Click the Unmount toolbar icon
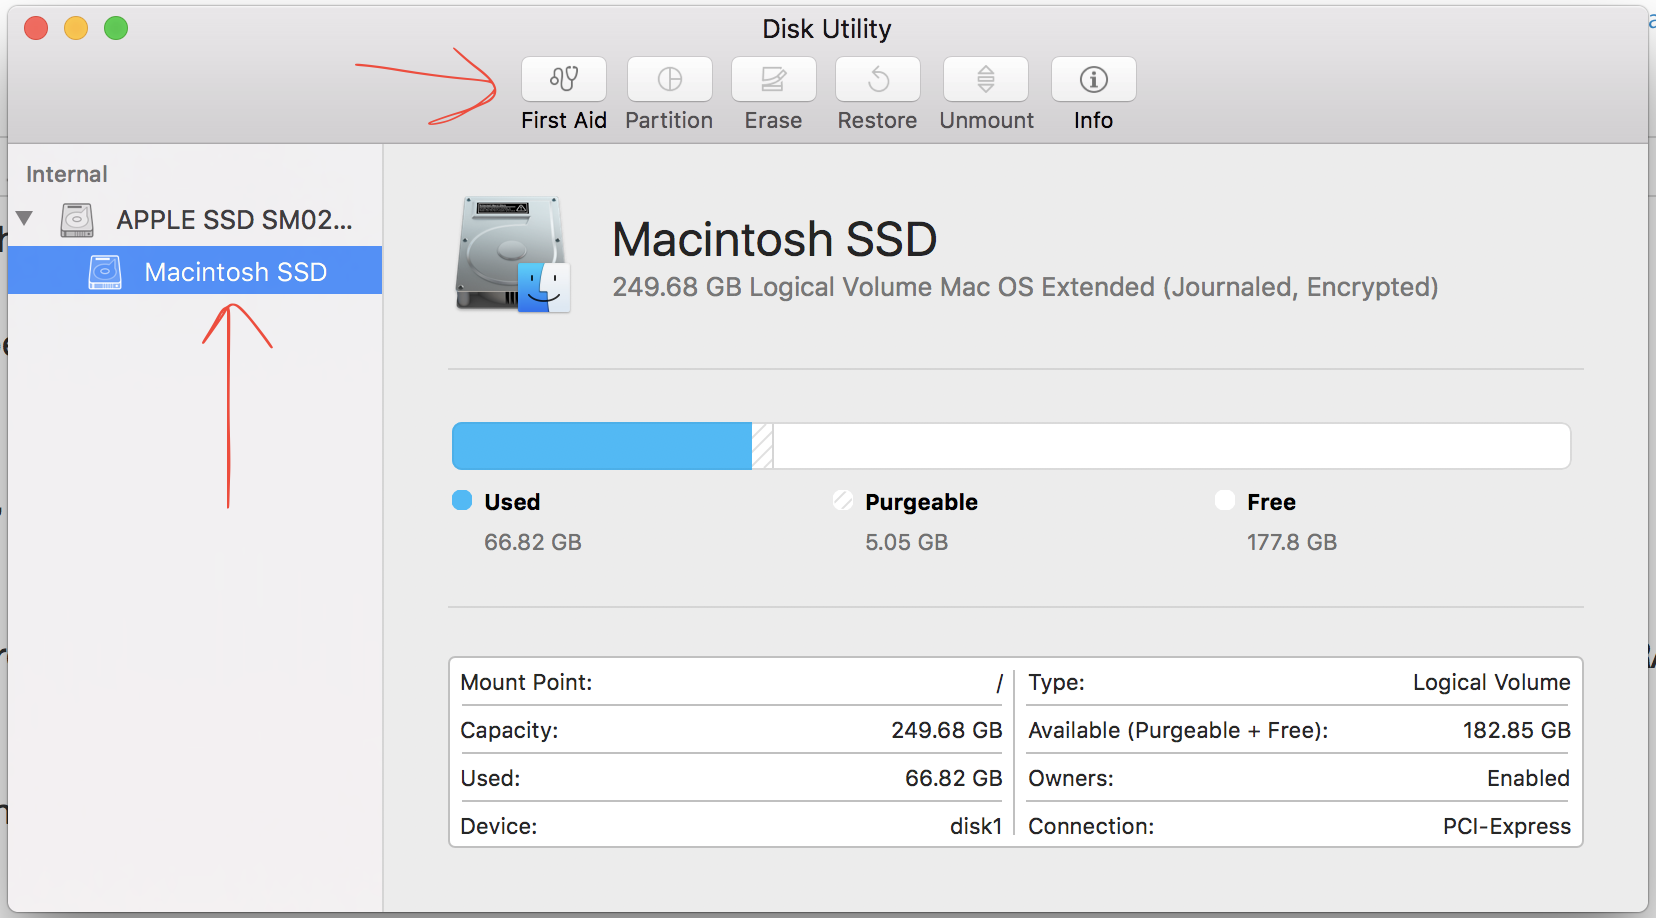Screen dimensions: 1656x918 point(986,80)
